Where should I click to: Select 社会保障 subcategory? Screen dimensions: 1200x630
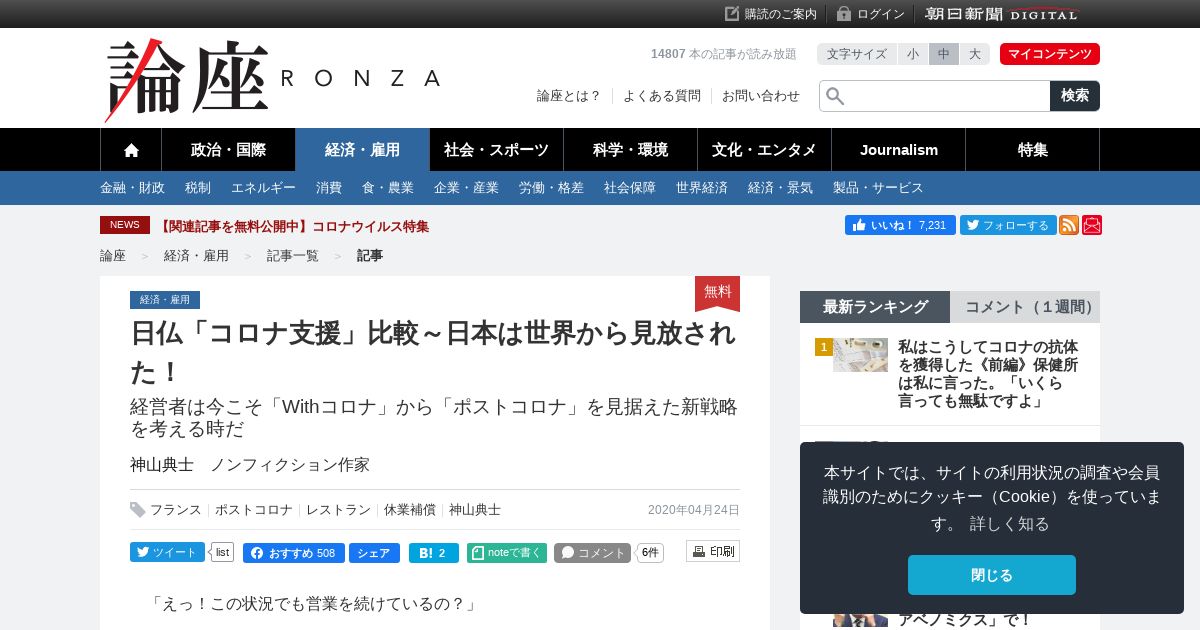click(630, 188)
